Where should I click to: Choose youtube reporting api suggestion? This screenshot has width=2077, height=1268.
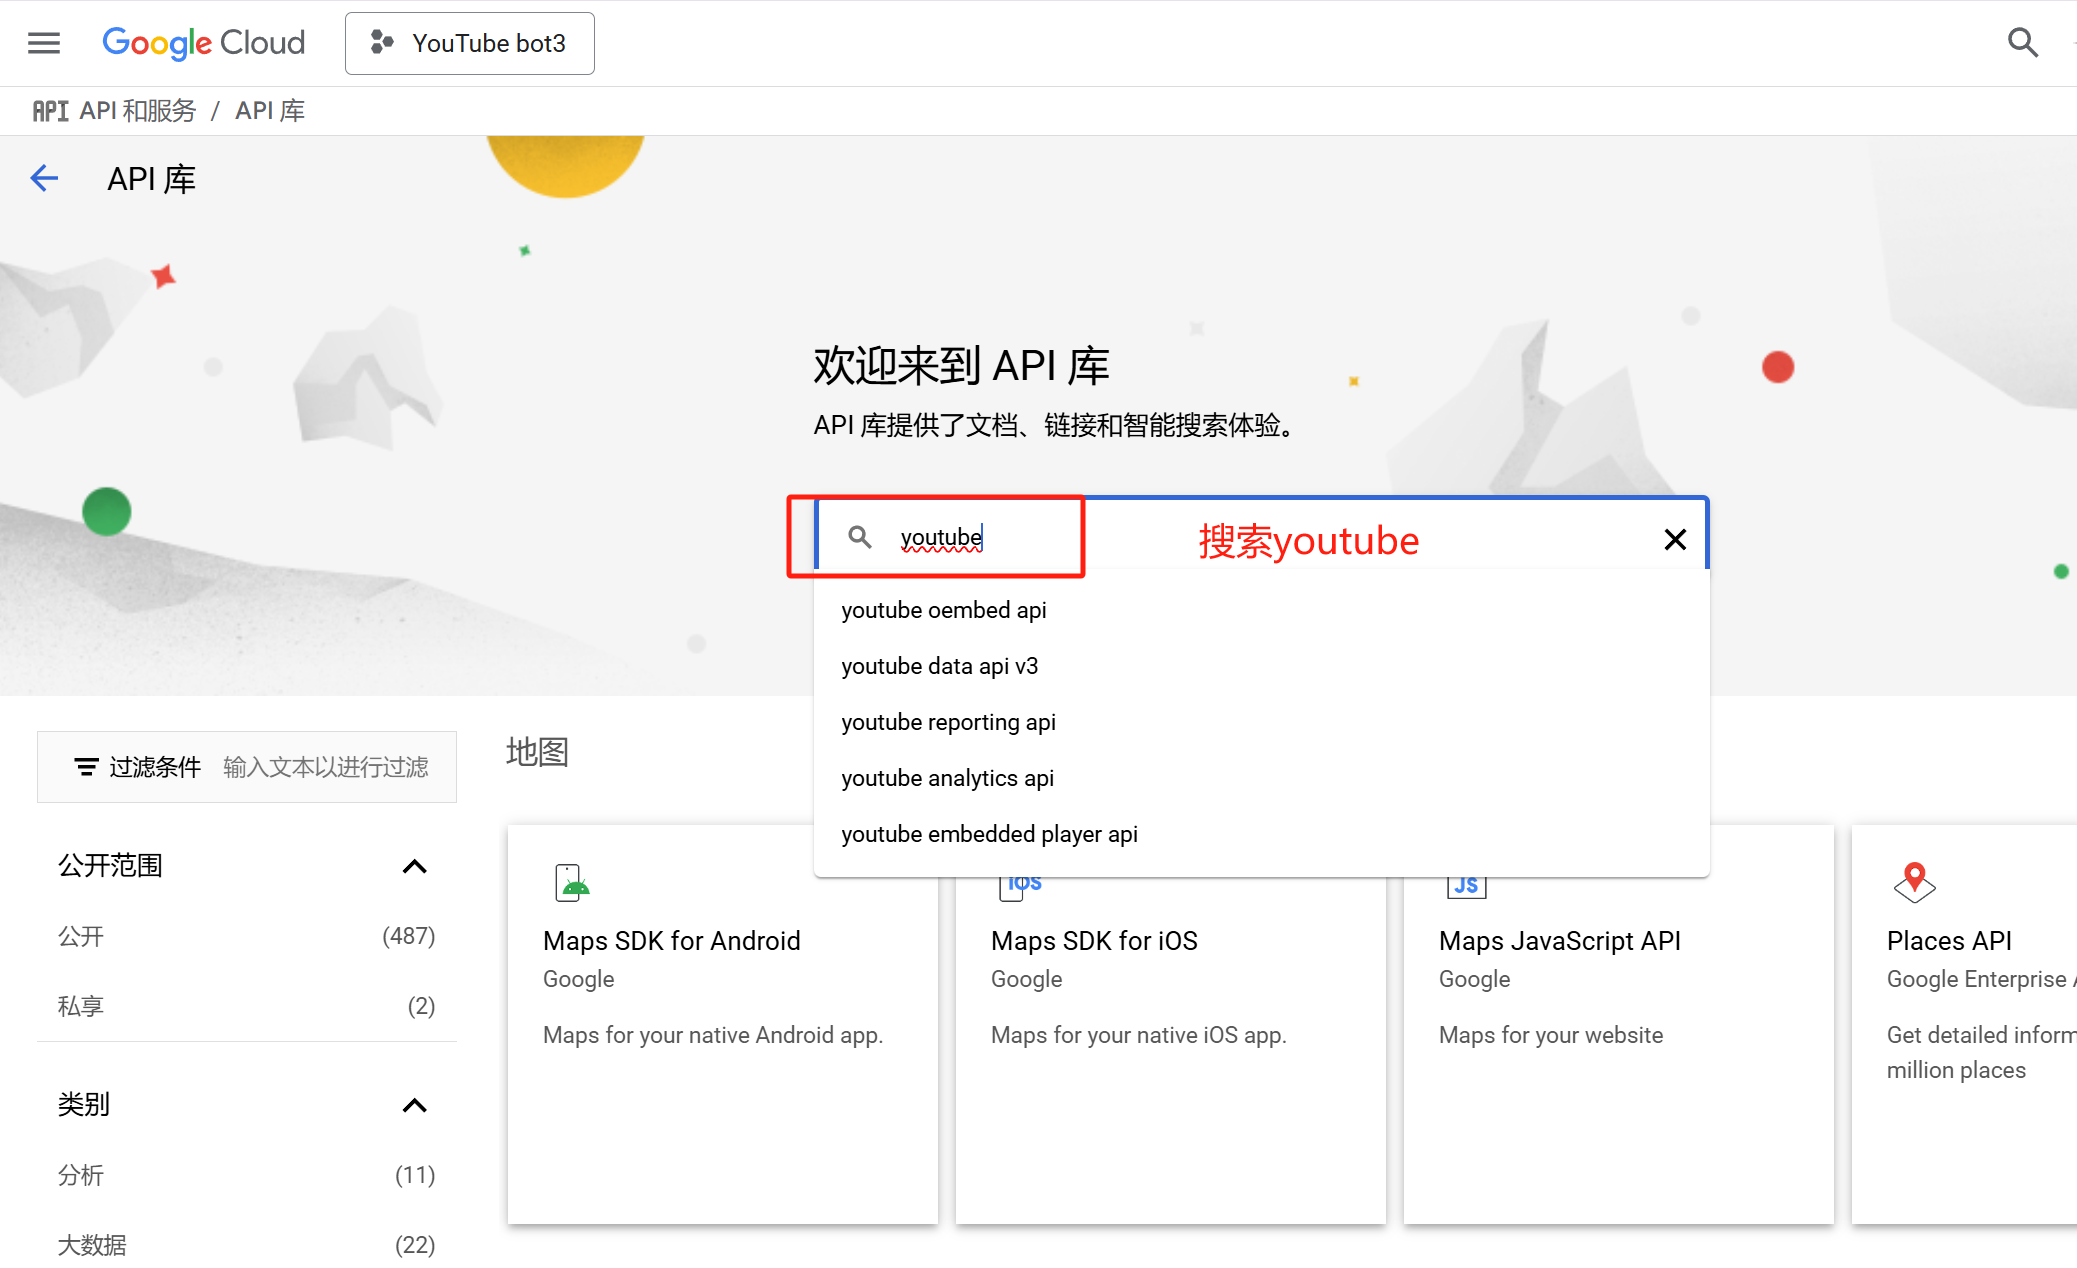coord(948,722)
